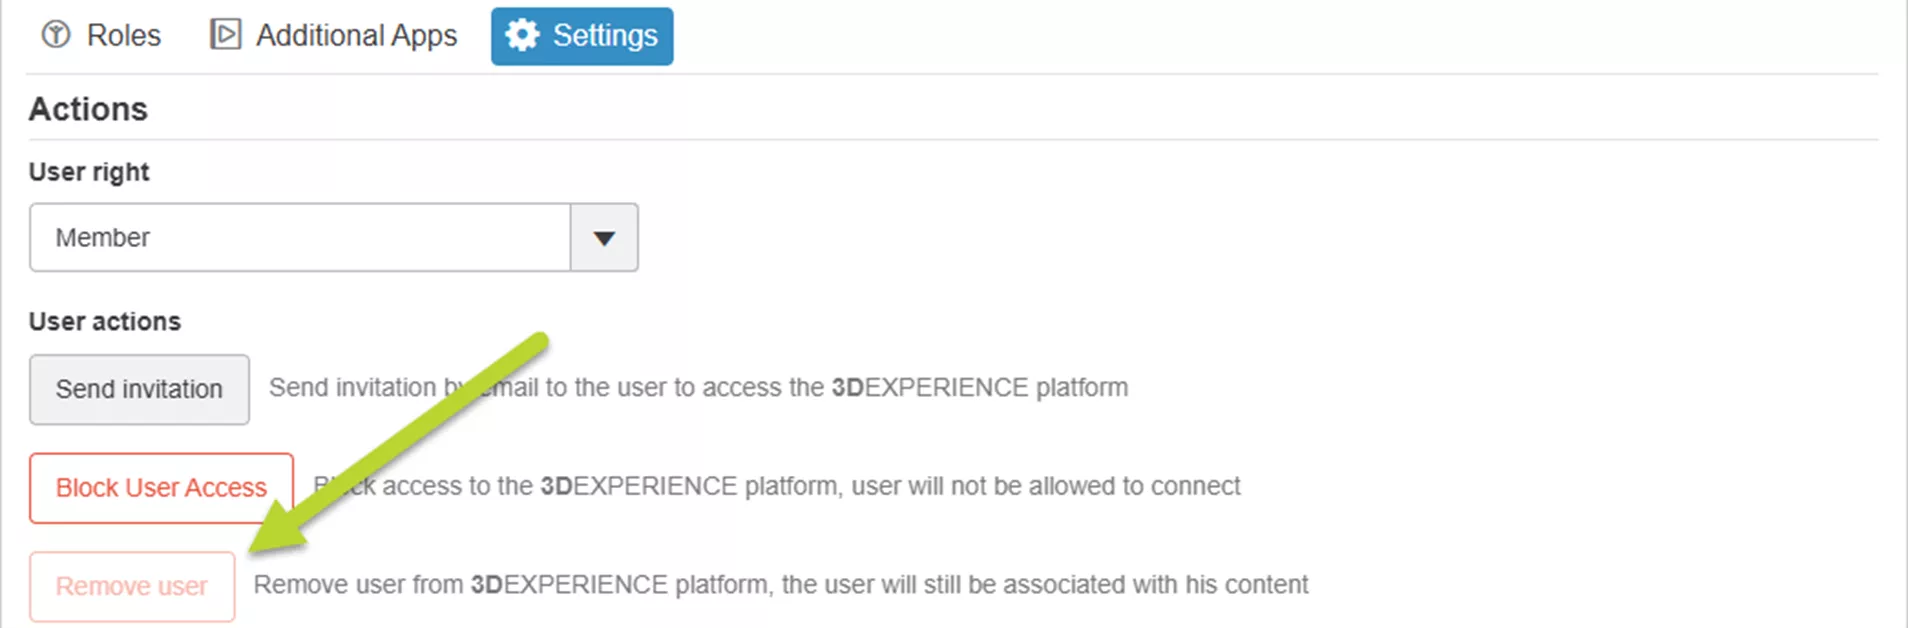Click the triangle glyph in the User right dropdown
Viewport: 1908px width, 628px height.
tap(603, 238)
